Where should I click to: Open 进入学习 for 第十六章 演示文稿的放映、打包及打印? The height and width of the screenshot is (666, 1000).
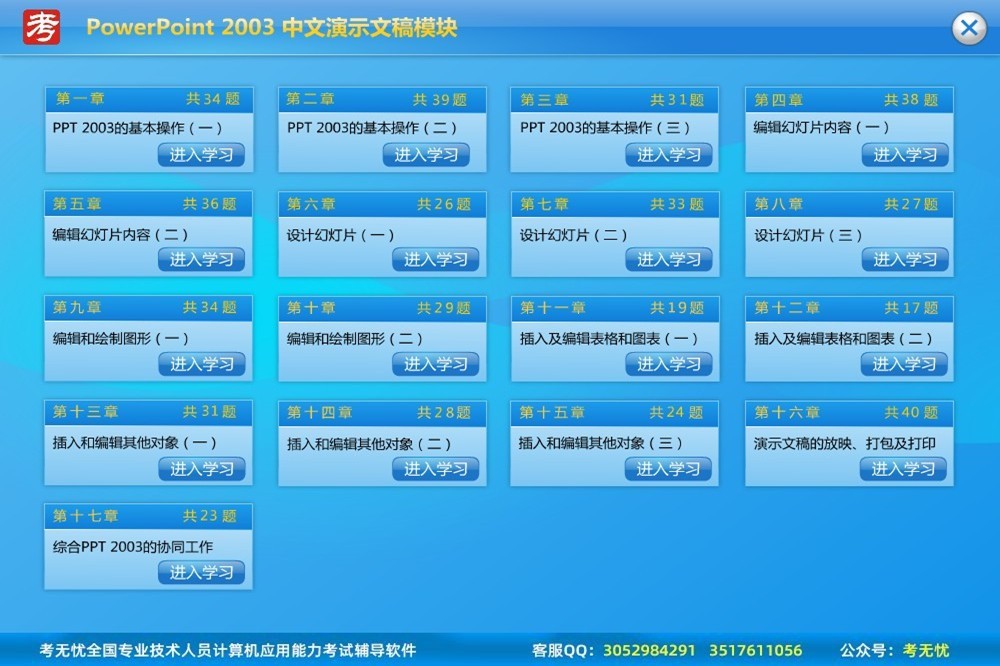[x=904, y=469]
